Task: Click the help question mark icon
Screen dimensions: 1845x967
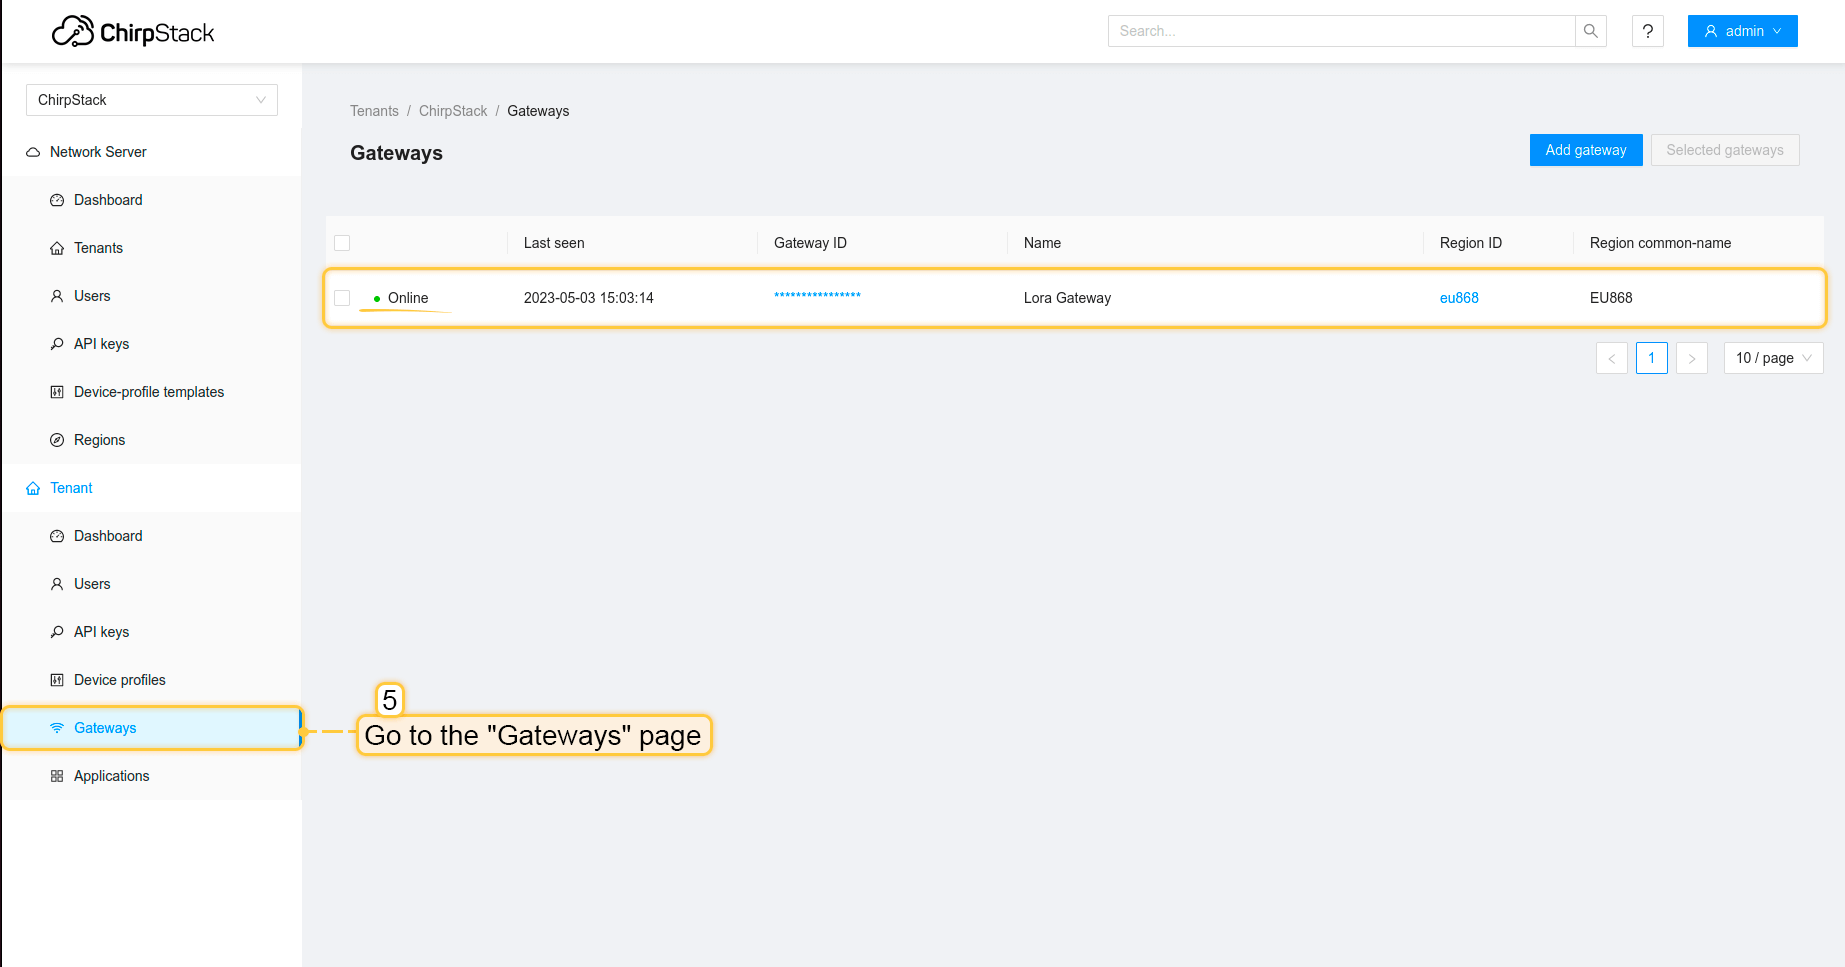Action: 1647,31
